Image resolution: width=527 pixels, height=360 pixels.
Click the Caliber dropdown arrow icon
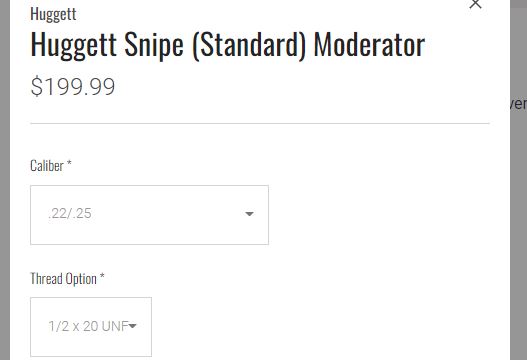tap(249, 214)
